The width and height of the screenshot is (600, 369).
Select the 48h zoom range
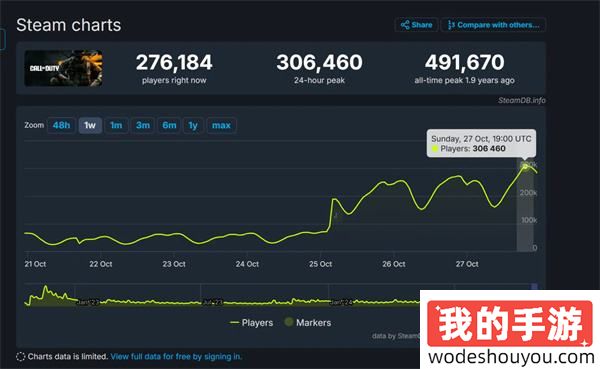(61, 125)
